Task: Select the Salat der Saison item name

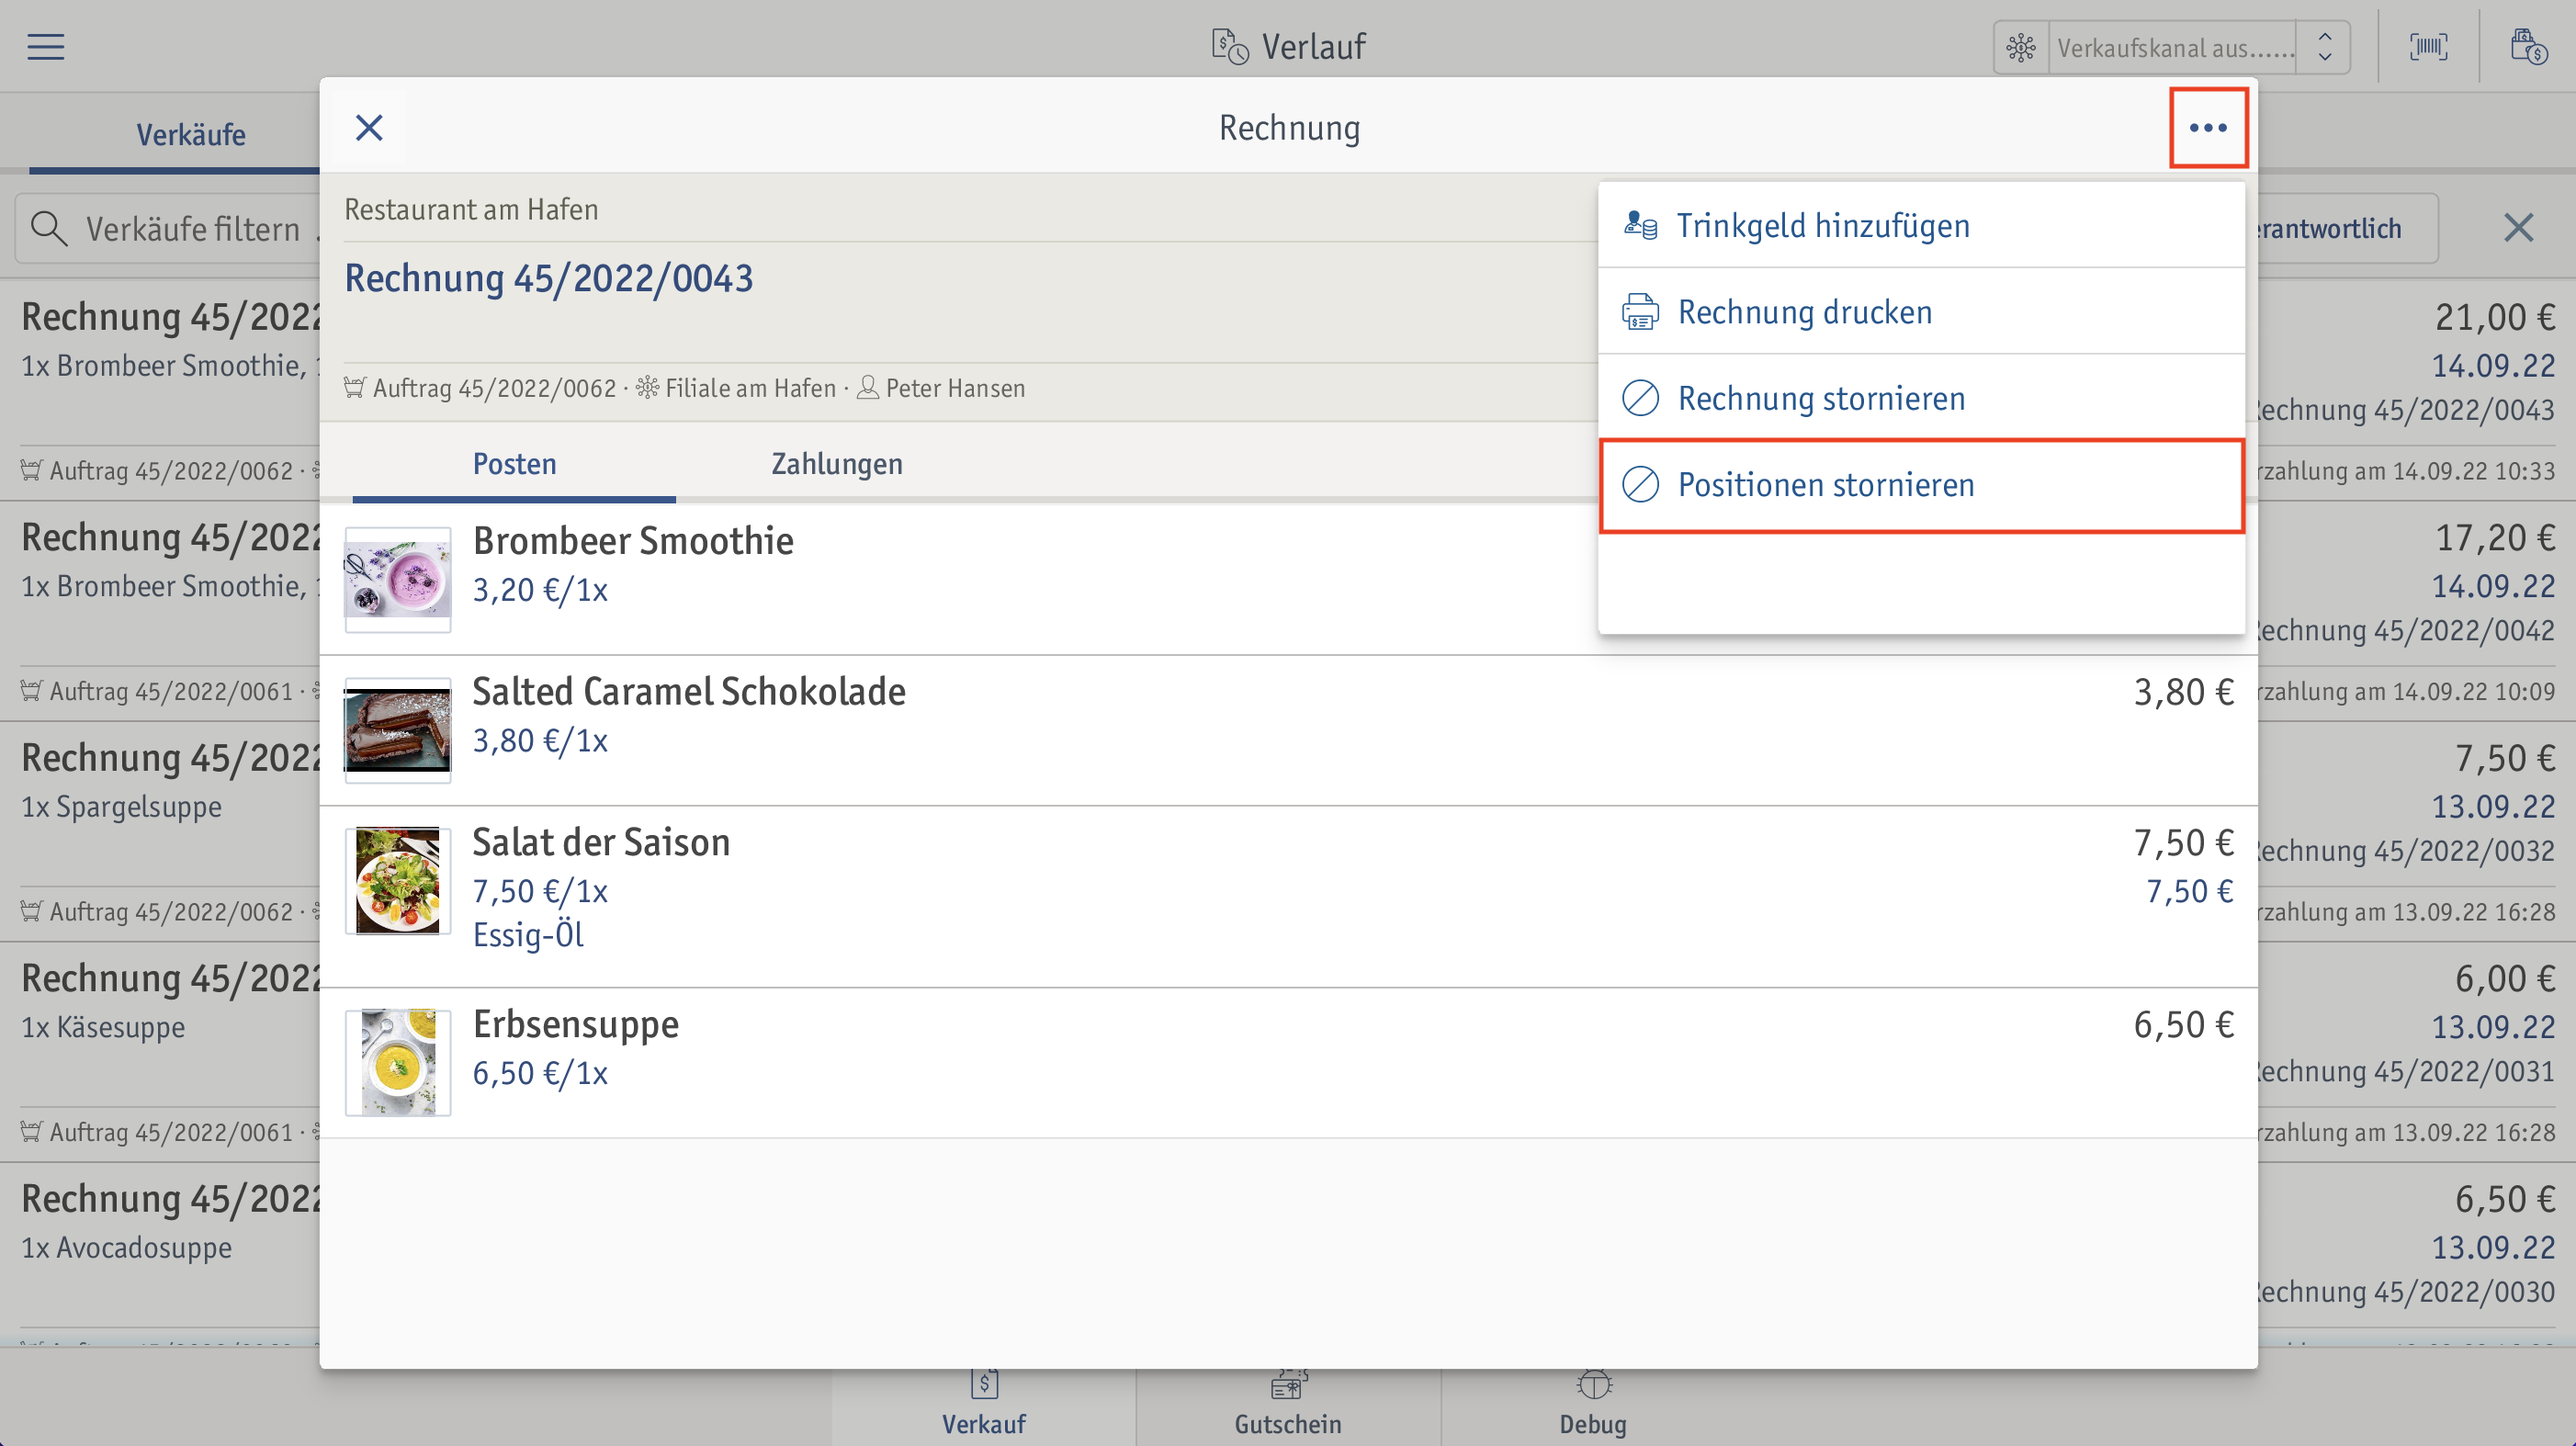Action: [601, 842]
